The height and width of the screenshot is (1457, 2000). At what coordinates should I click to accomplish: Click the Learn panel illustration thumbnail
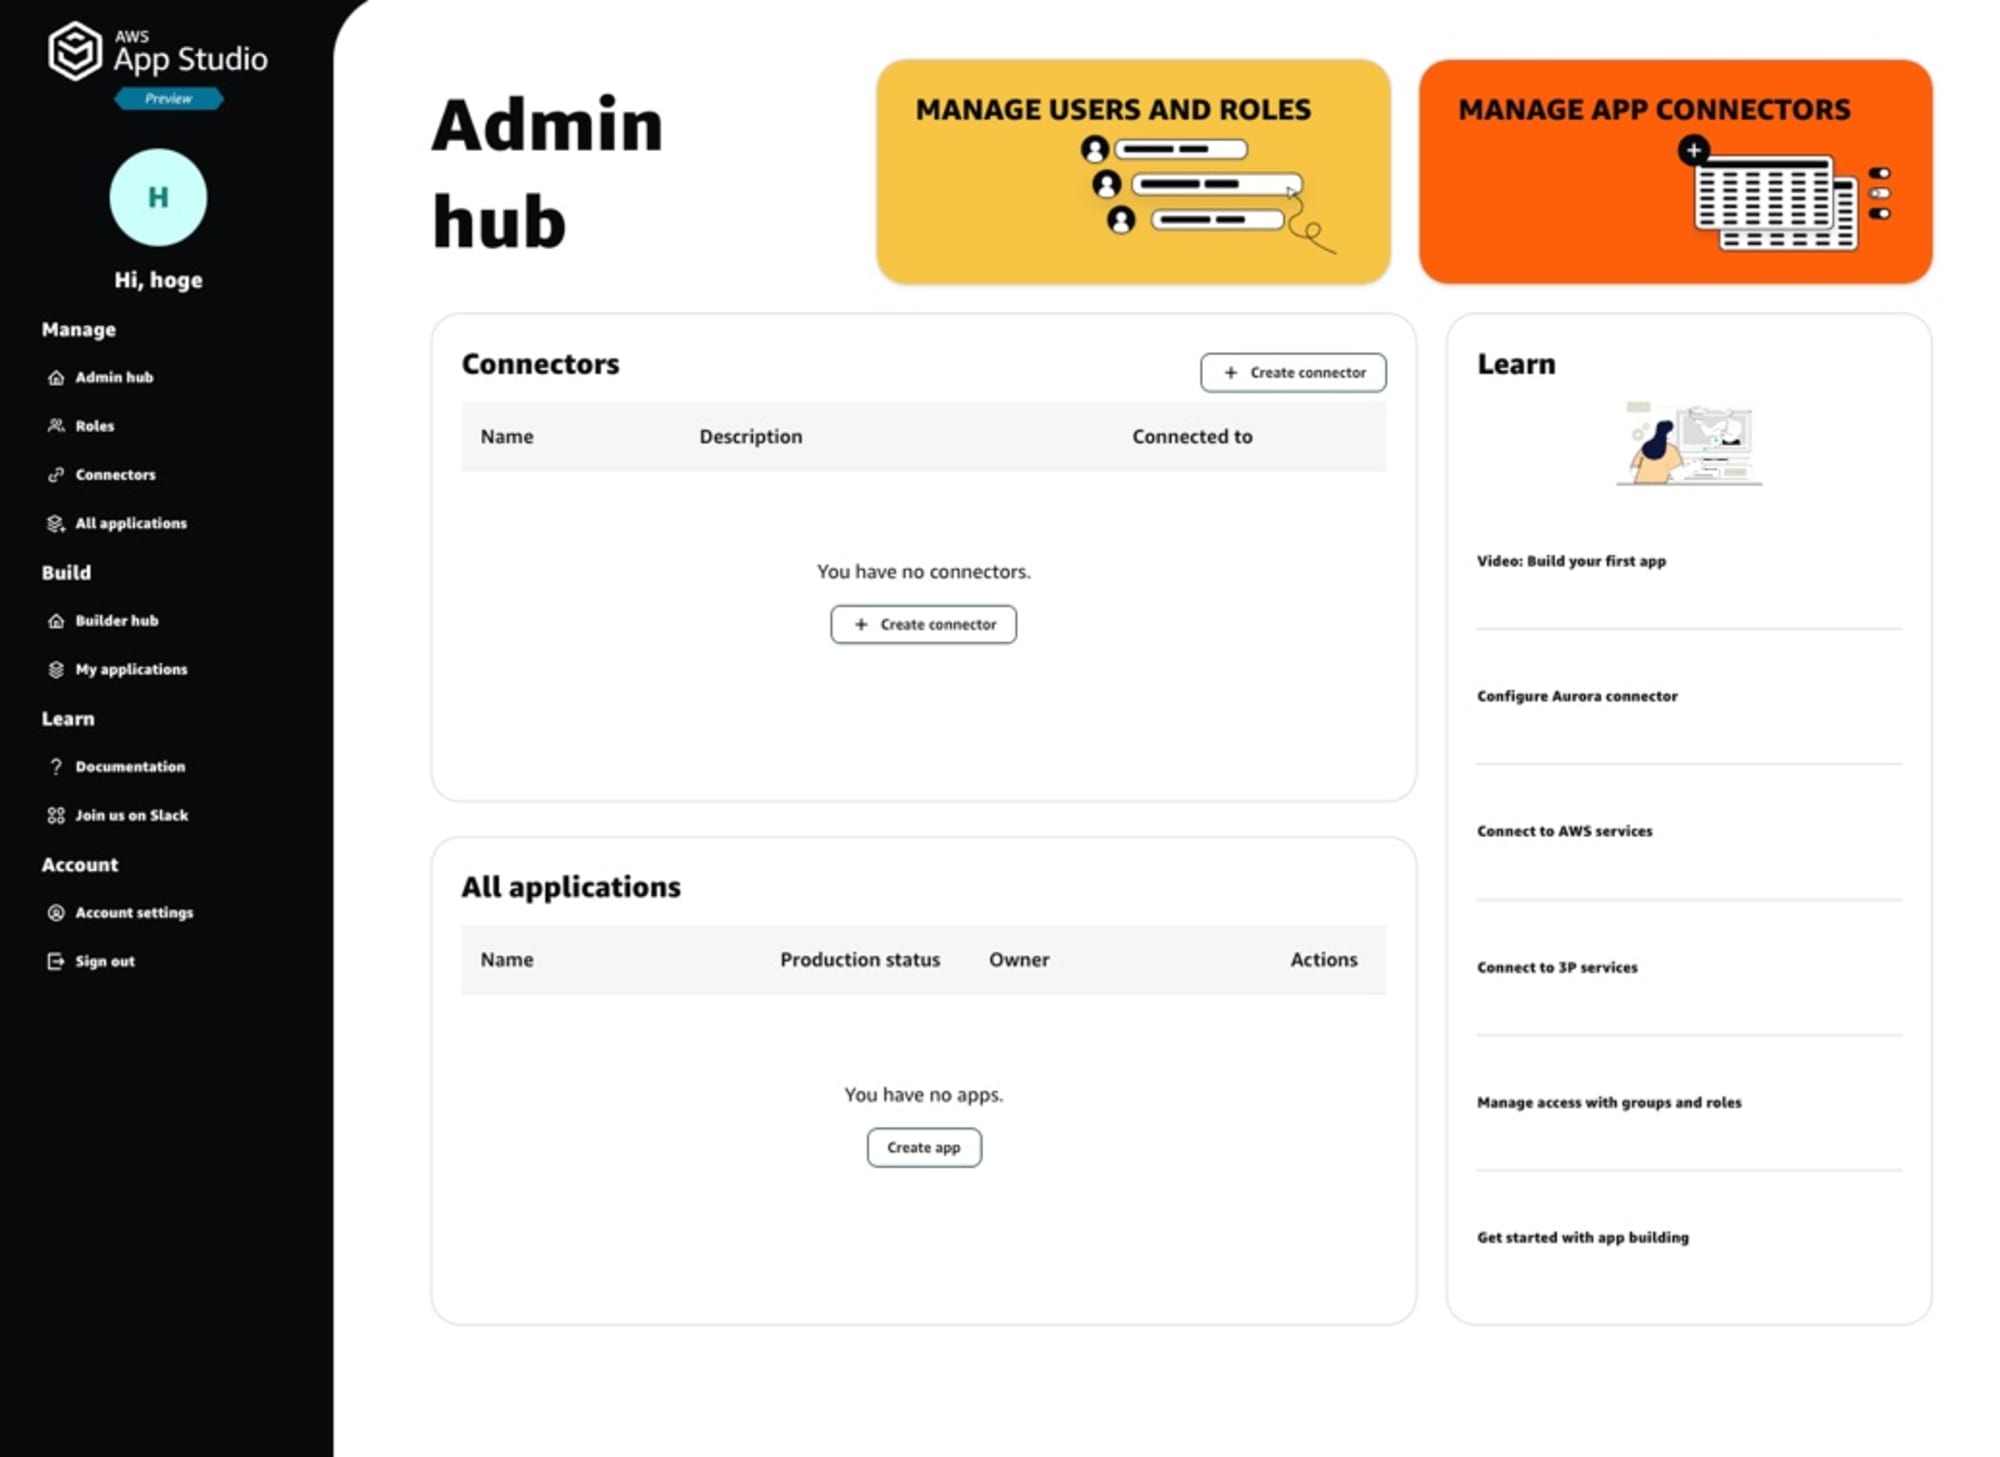[1689, 443]
